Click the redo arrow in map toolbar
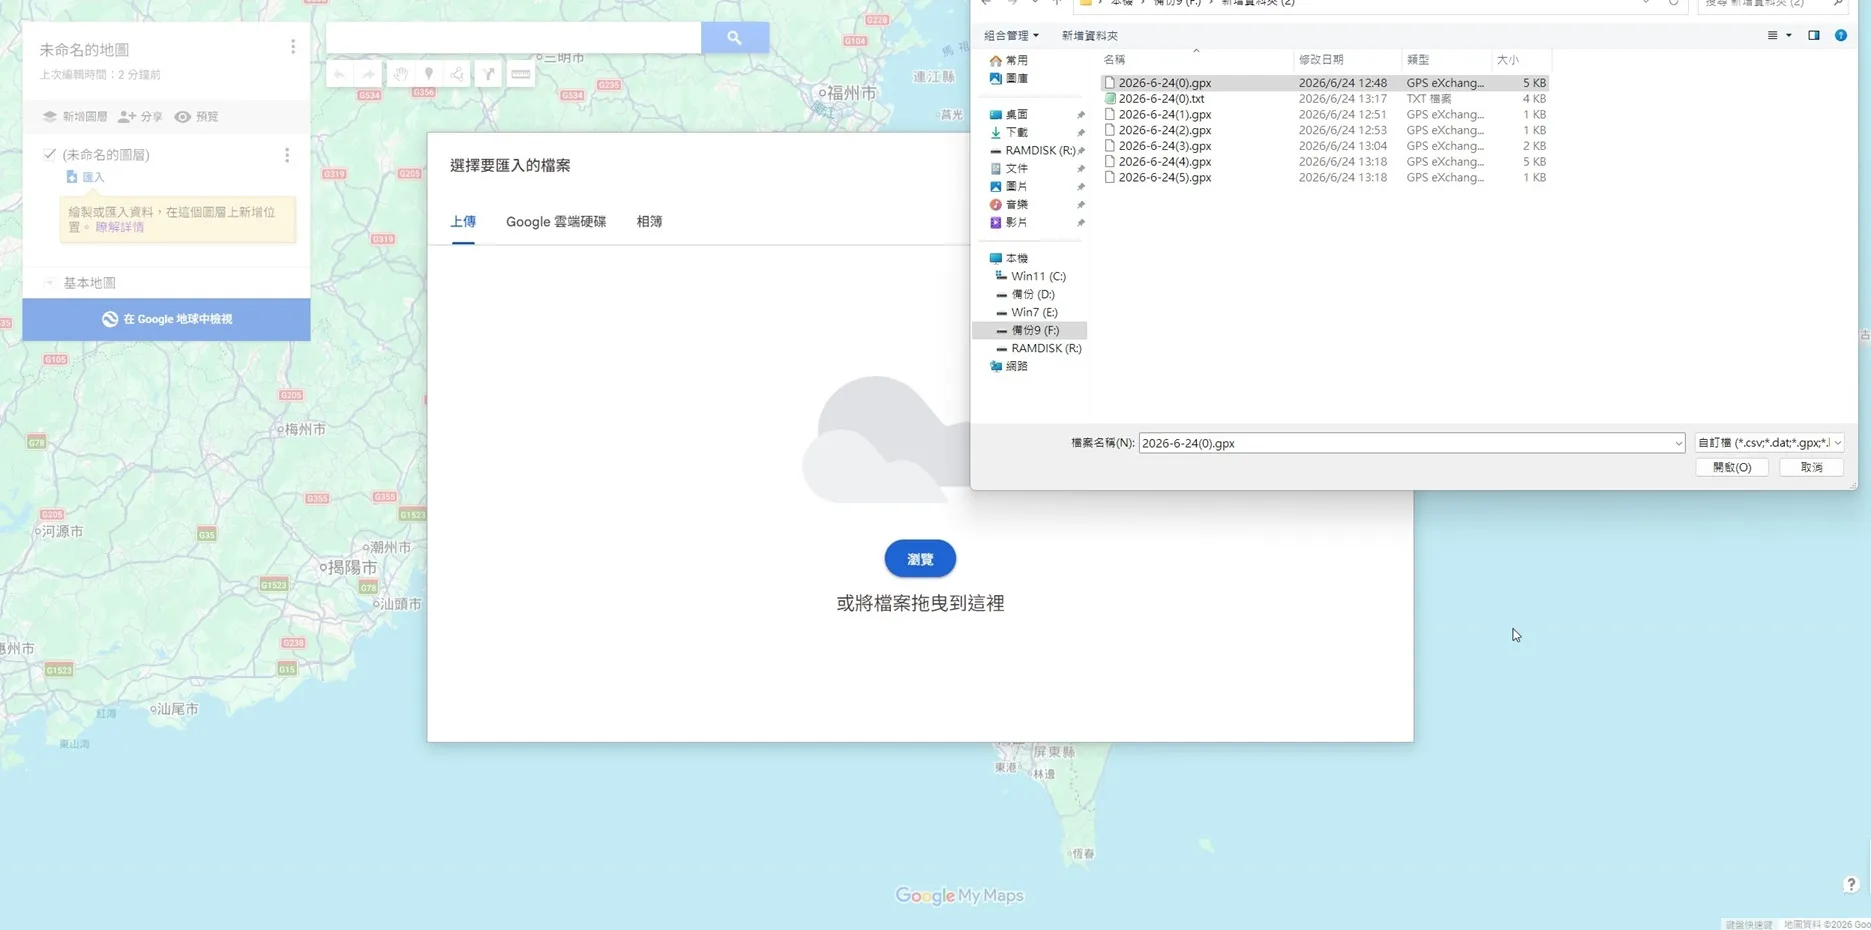Image resolution: width=1871 pixels, height=930 pixels. point(369,74)
